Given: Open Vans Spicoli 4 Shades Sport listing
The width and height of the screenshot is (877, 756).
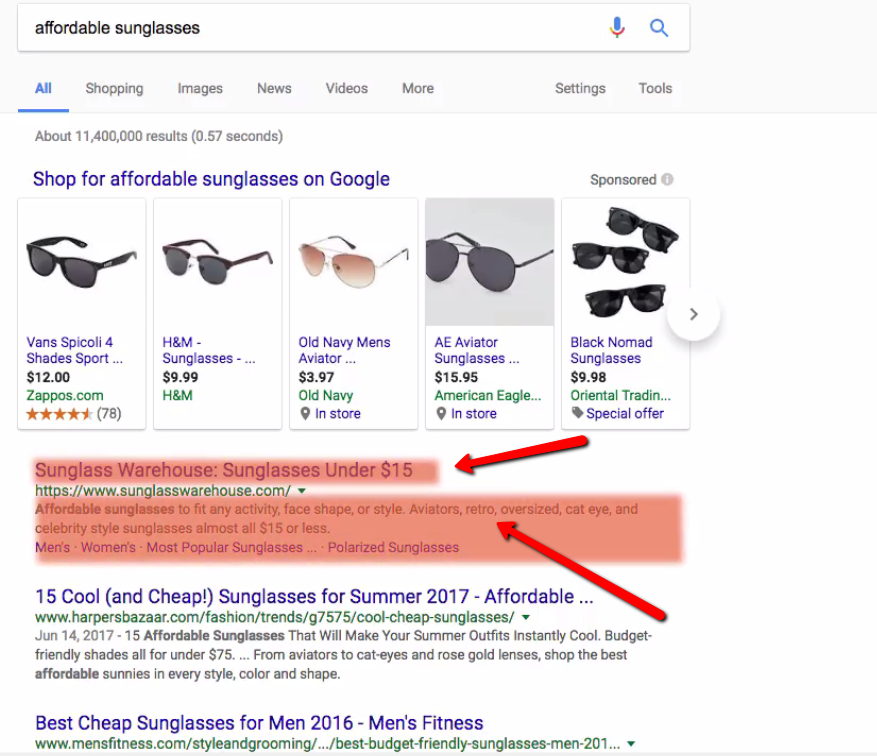Looking at the screenshot, I should (x=74, y=350).
